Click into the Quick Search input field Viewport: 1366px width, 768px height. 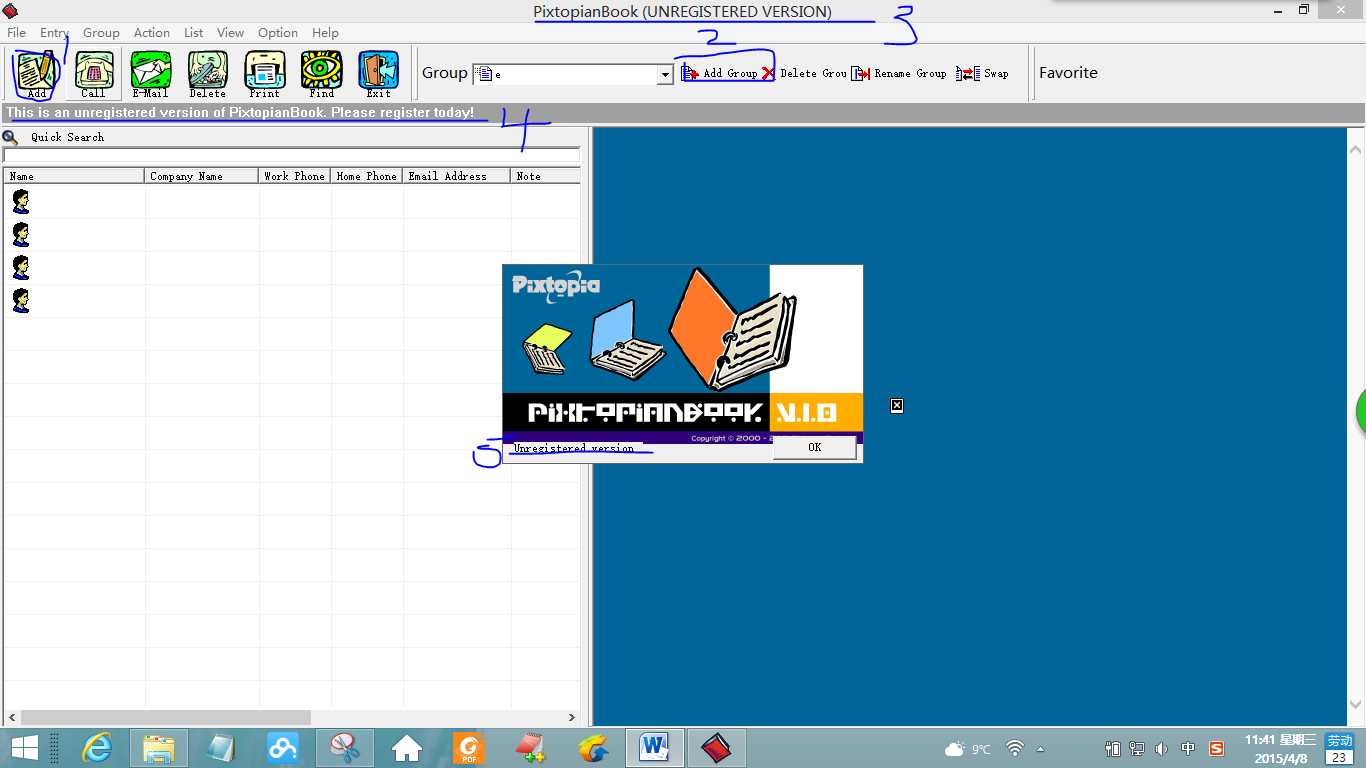(291, 156)
